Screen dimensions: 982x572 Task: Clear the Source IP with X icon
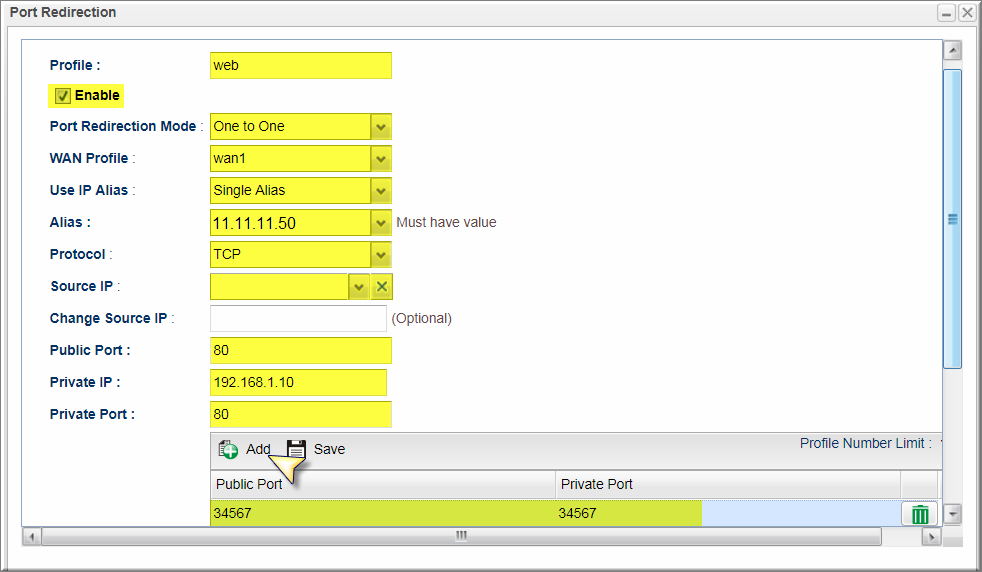click(382, 287)
